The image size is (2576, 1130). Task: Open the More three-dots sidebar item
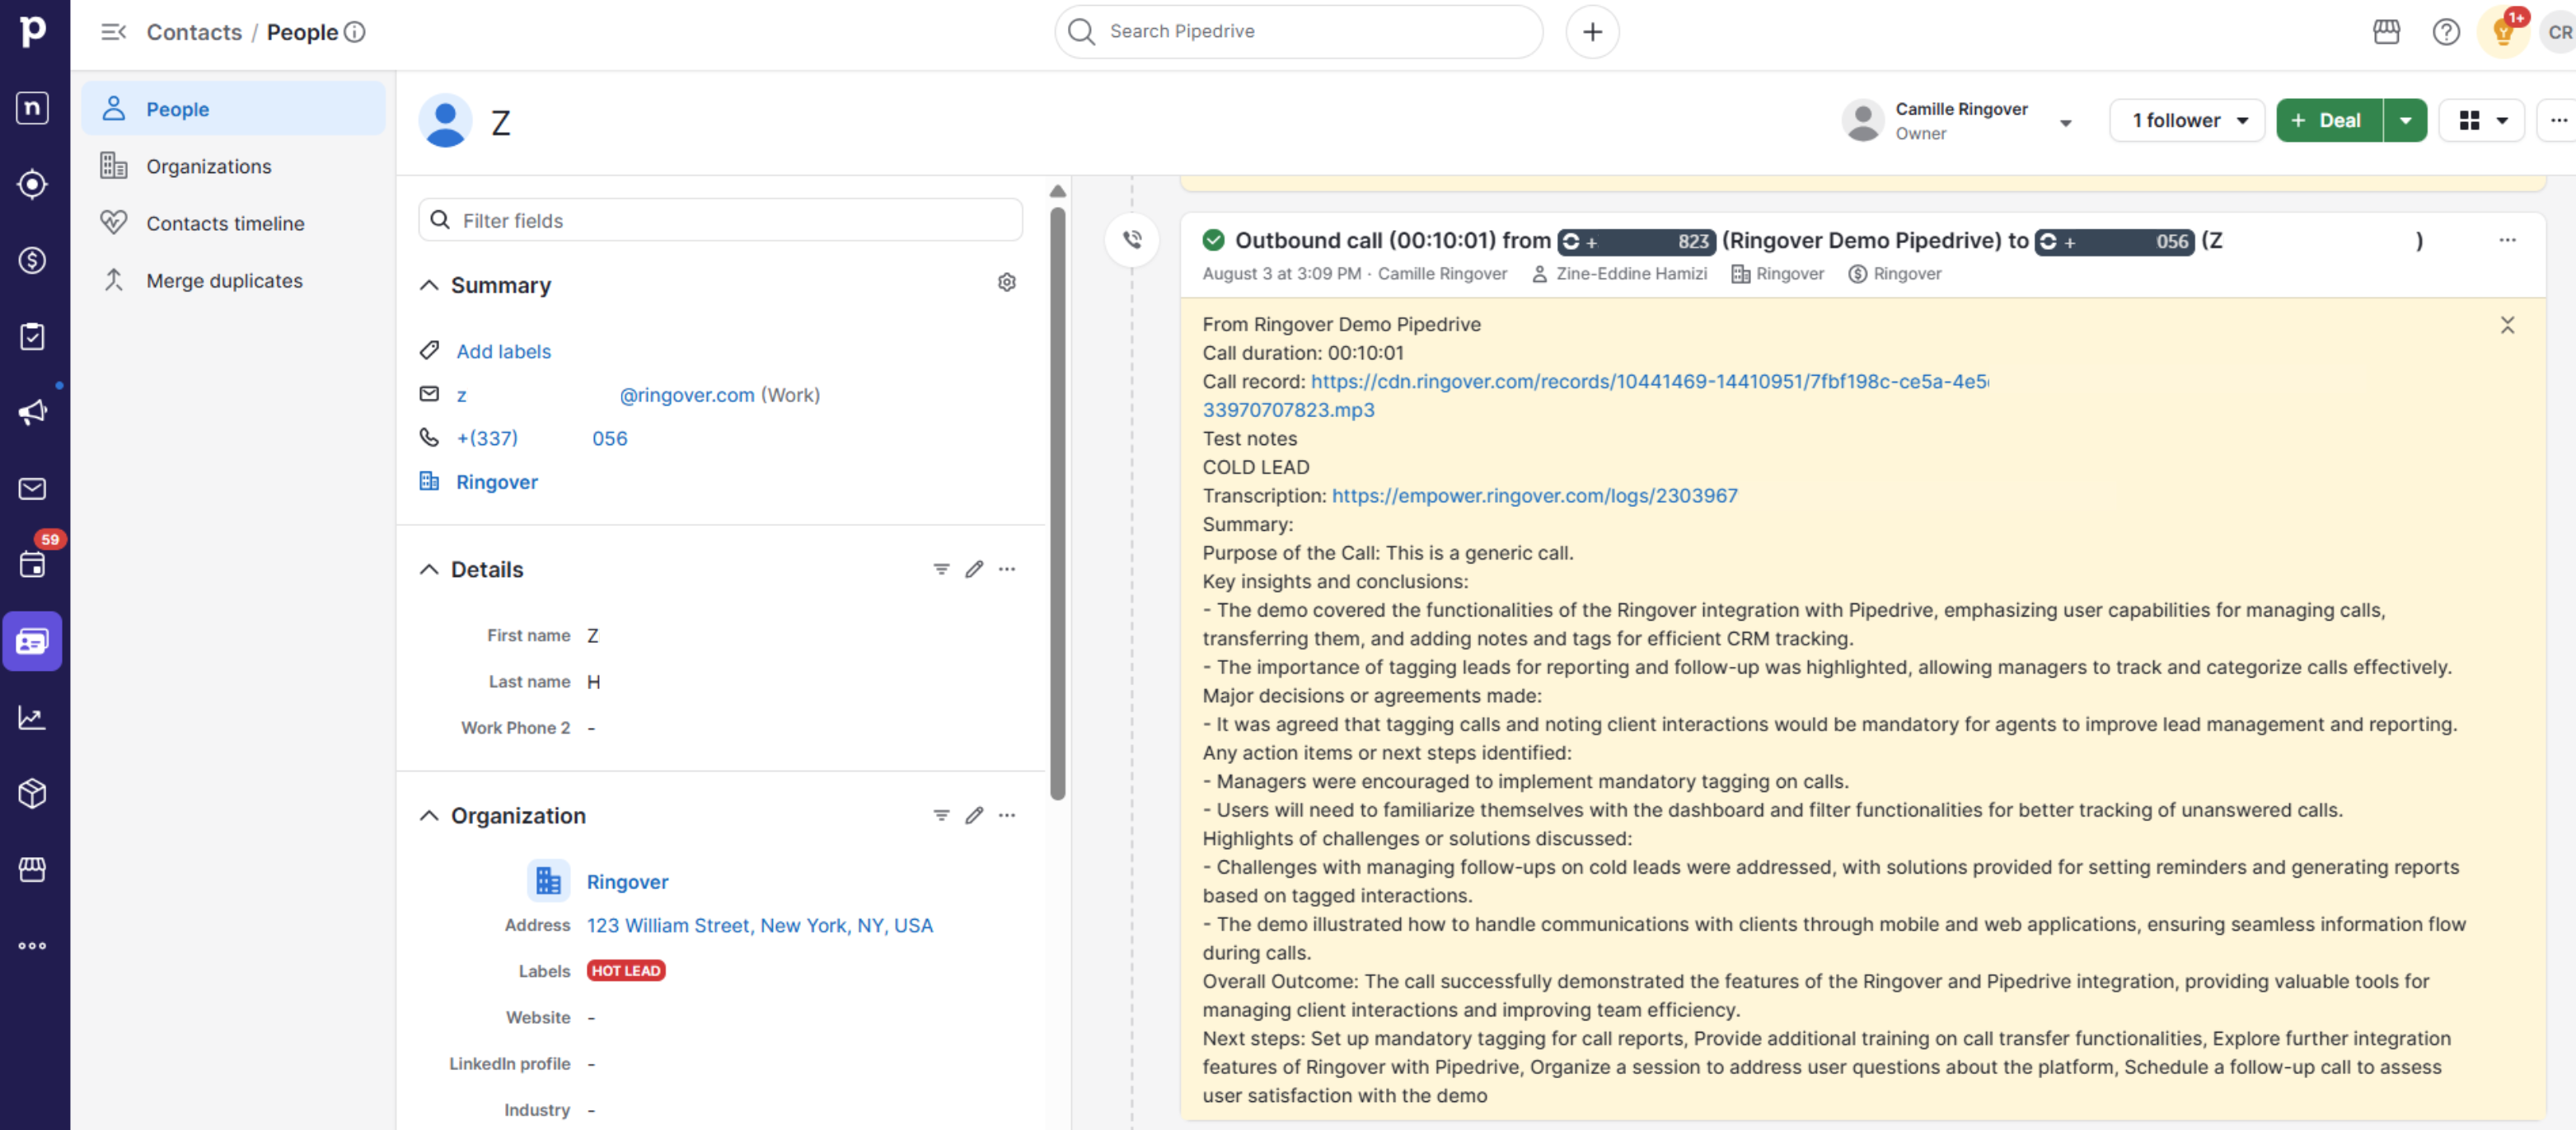click(33, 945)
